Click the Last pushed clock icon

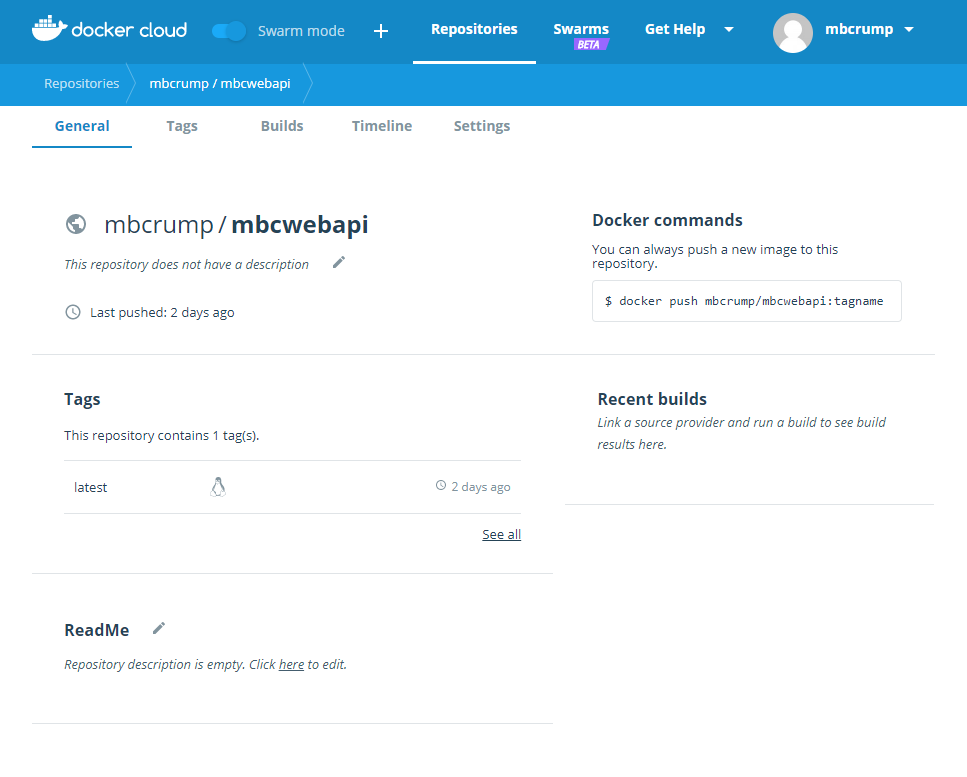point(73,312)
